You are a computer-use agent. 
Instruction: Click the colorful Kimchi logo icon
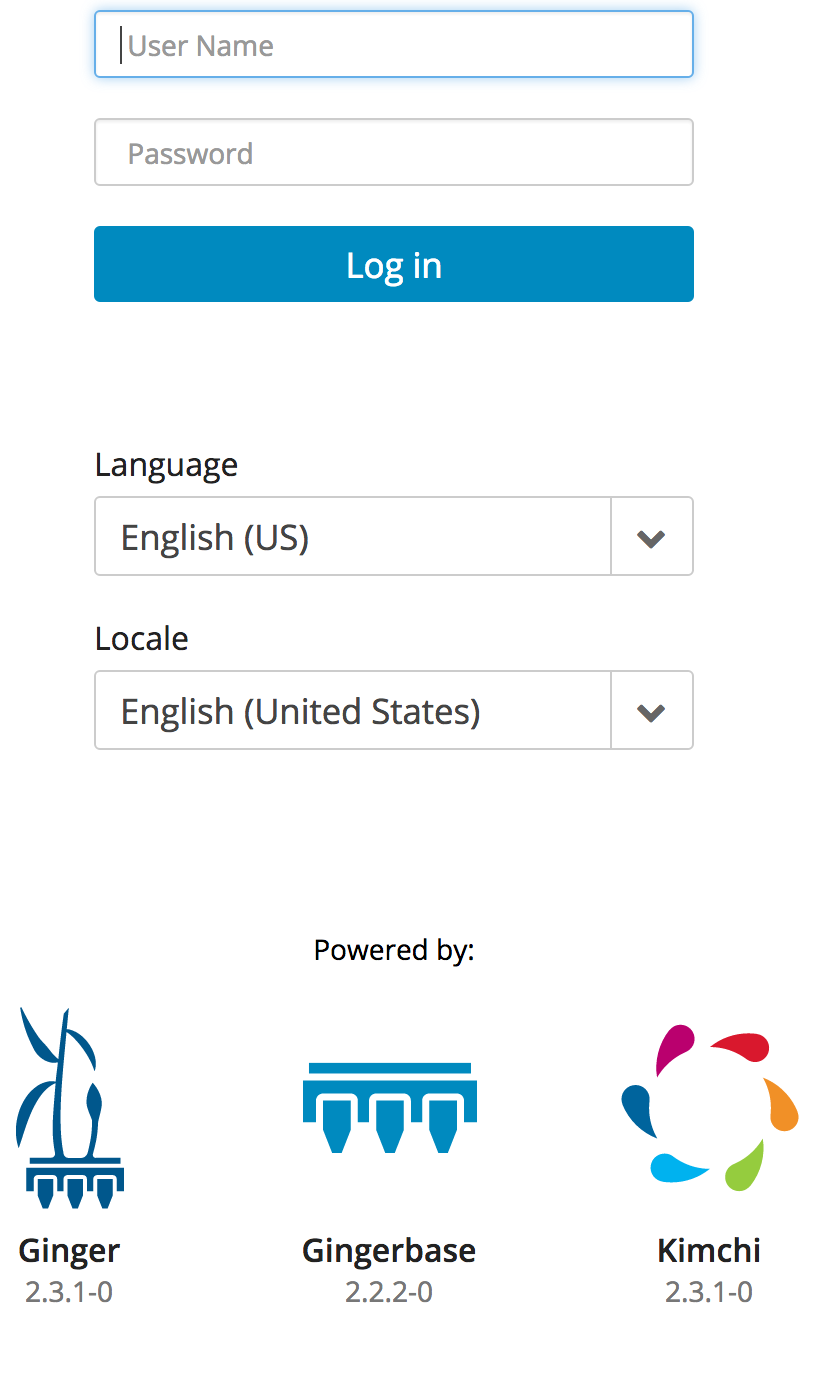709,1108
